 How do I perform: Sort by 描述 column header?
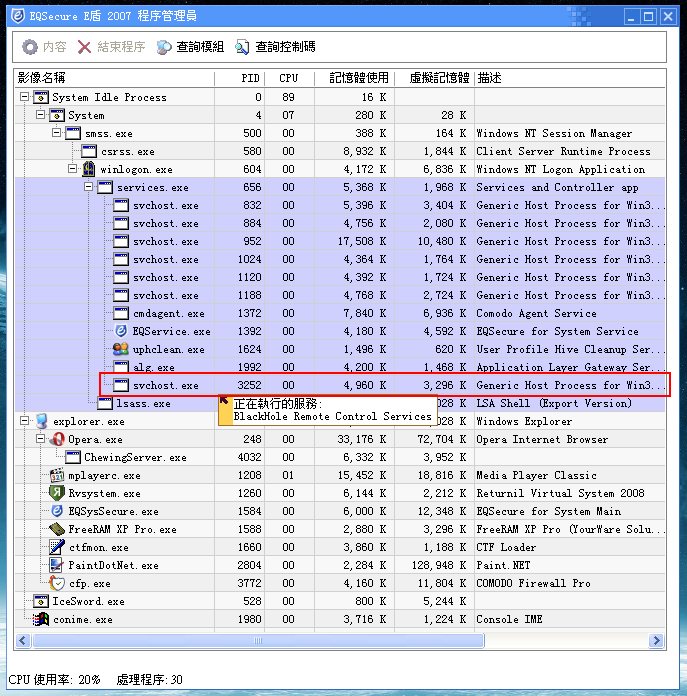570,78
